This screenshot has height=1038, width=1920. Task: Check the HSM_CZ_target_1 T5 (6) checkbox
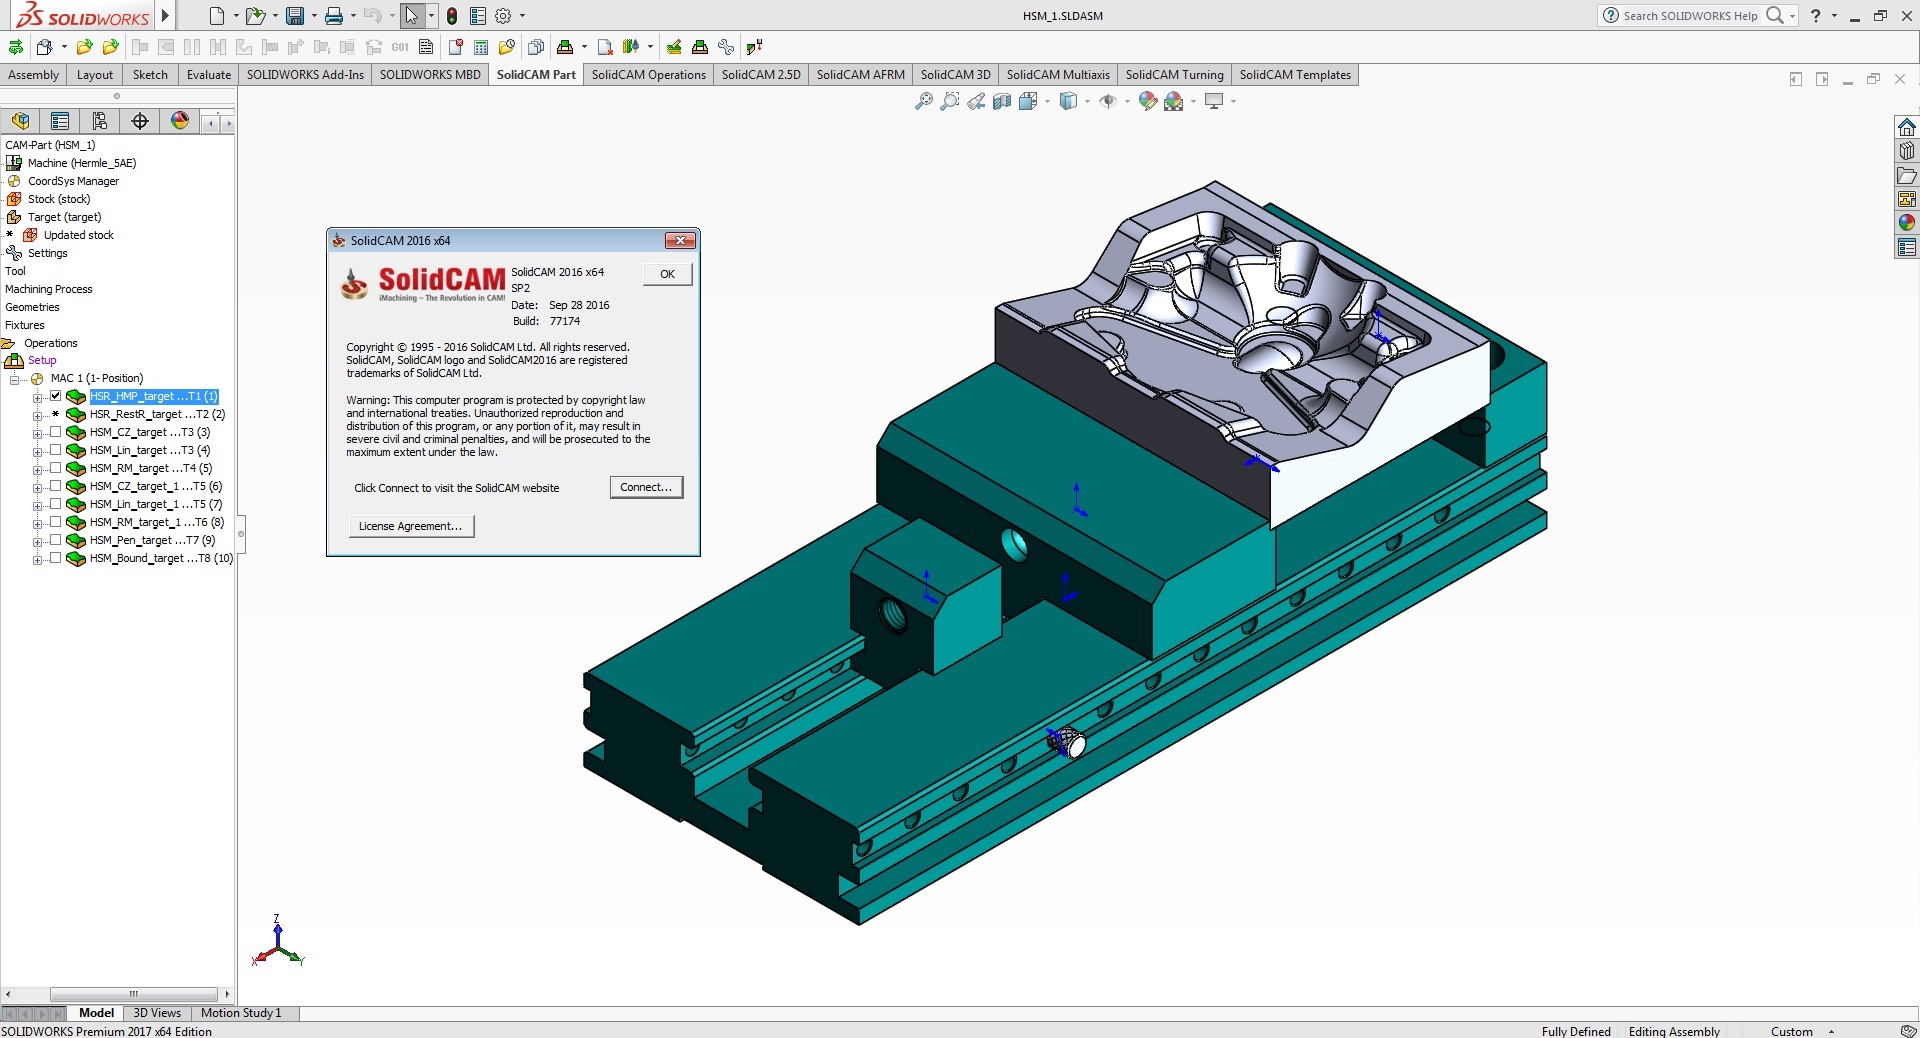coord(56,486)
